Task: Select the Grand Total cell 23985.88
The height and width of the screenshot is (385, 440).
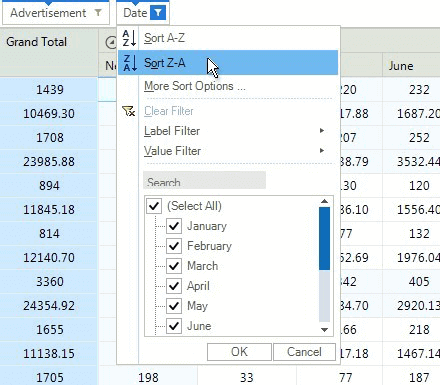Action: click(49, 161)
